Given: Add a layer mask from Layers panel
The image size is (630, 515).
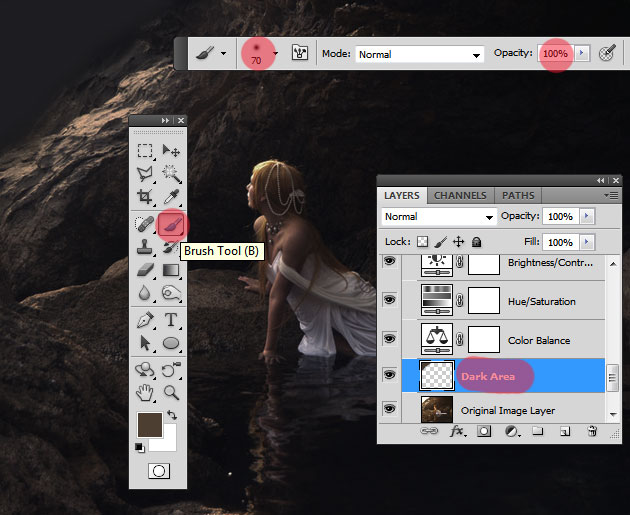Looking at the screenshot, I should (484, 431).
